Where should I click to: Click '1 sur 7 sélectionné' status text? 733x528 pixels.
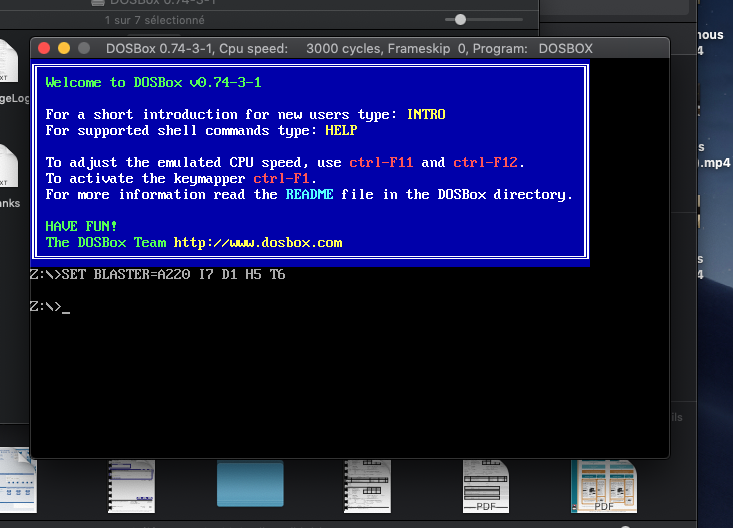coord(154,20)
